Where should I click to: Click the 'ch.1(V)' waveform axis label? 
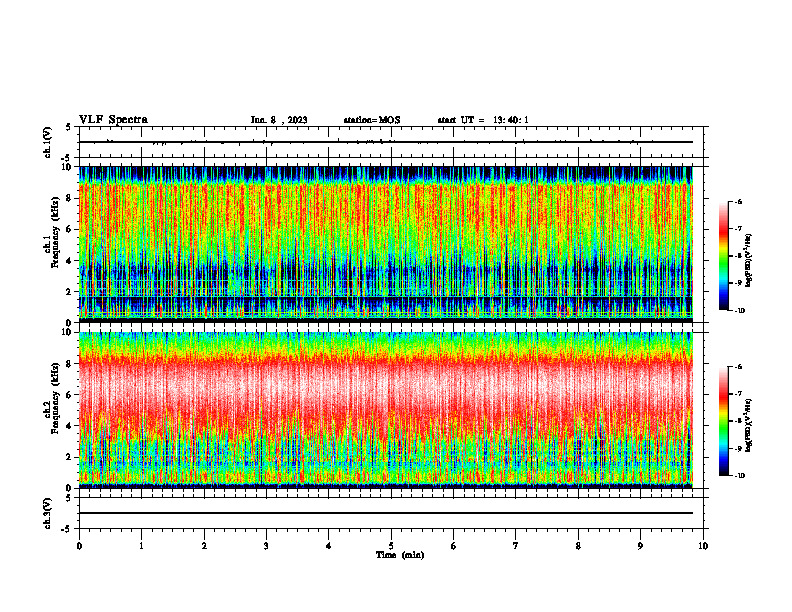tap(48, 142)
